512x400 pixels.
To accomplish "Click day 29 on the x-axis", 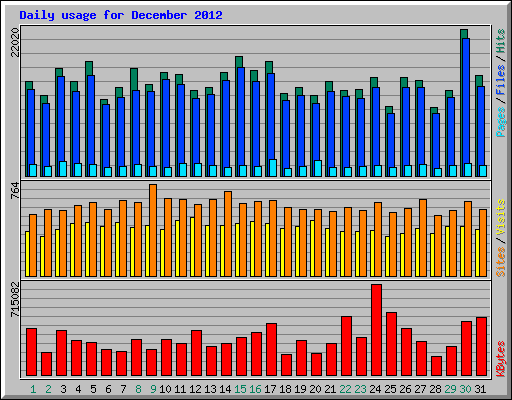I will pos(450,389).
